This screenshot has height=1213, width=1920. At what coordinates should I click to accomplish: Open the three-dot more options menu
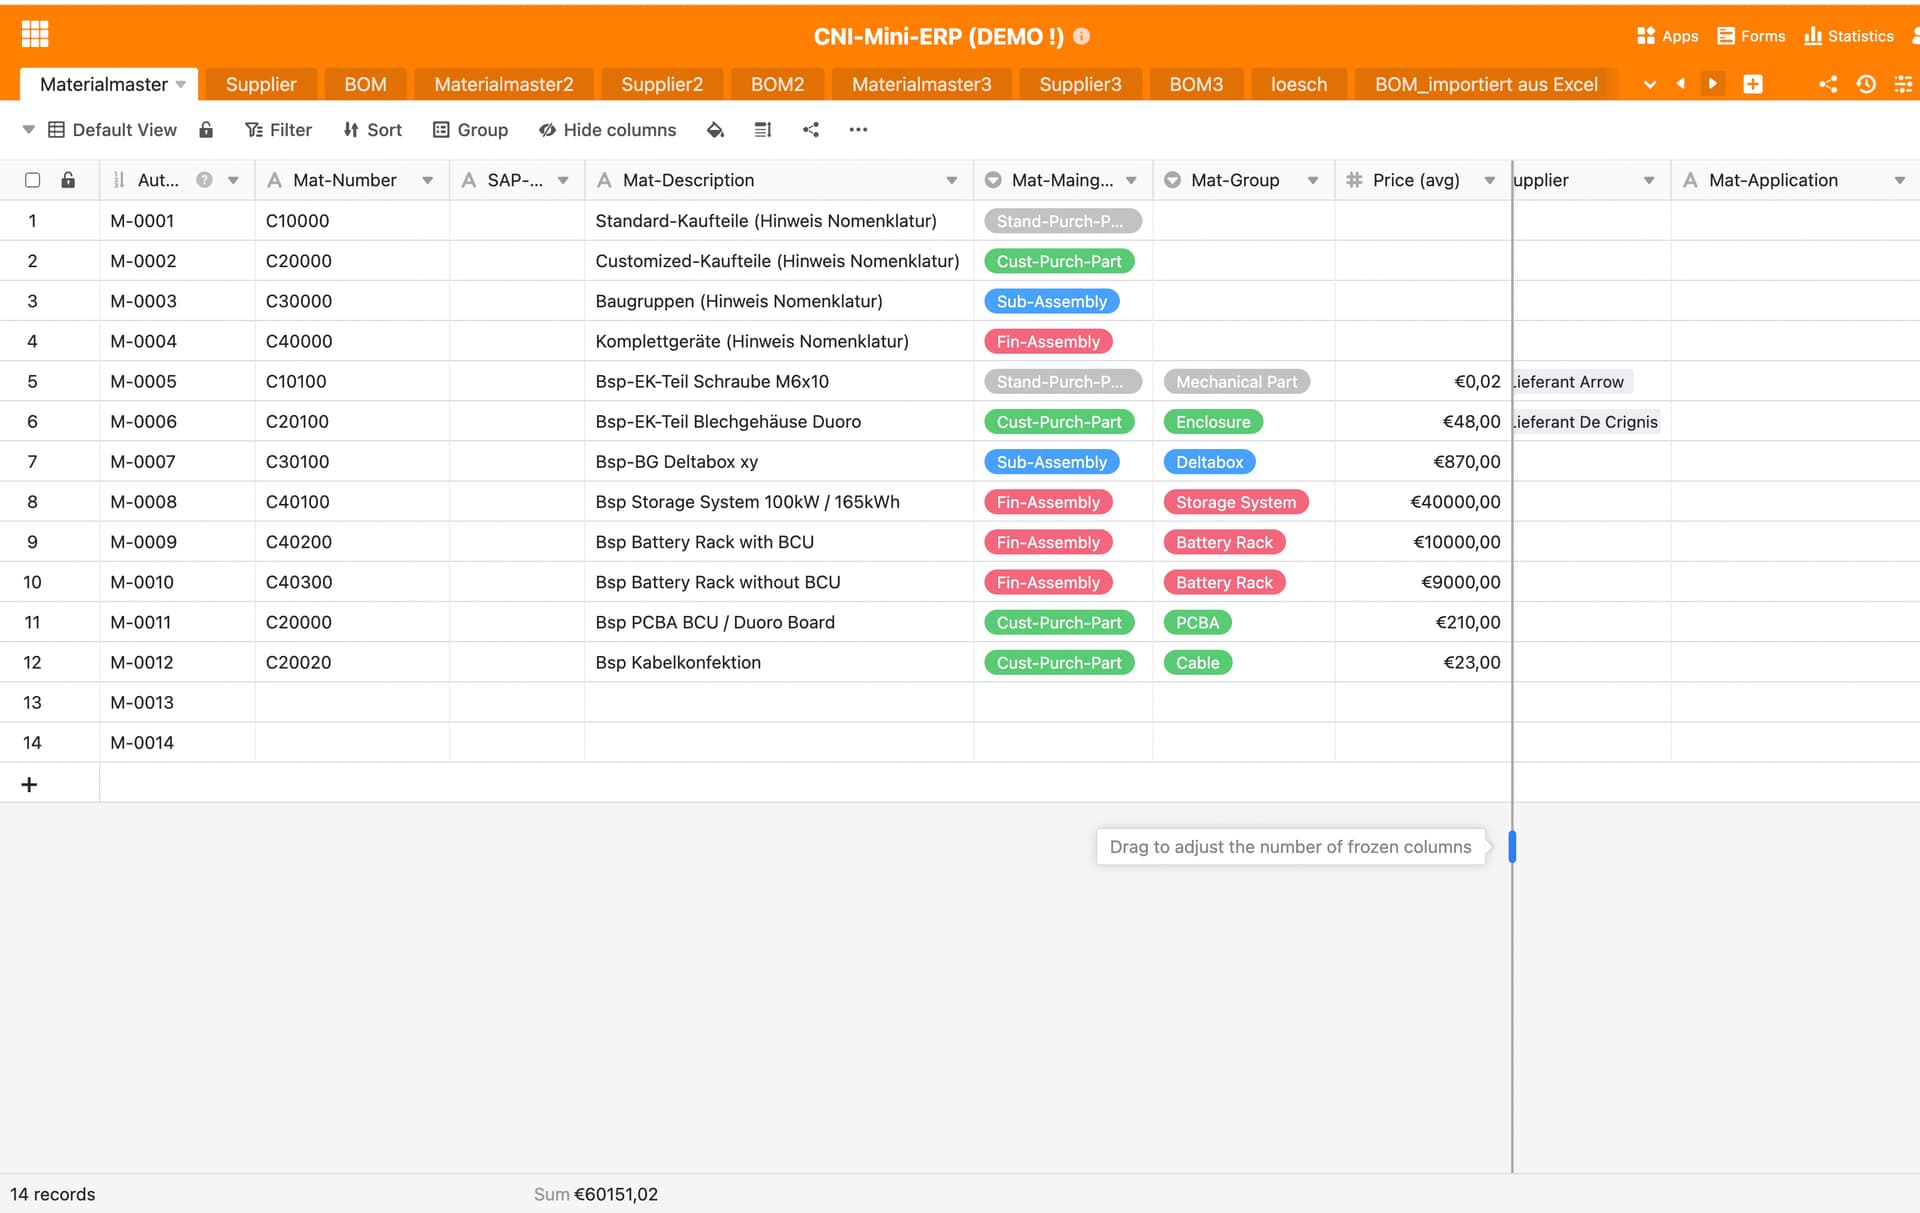(x=858, y=130)
